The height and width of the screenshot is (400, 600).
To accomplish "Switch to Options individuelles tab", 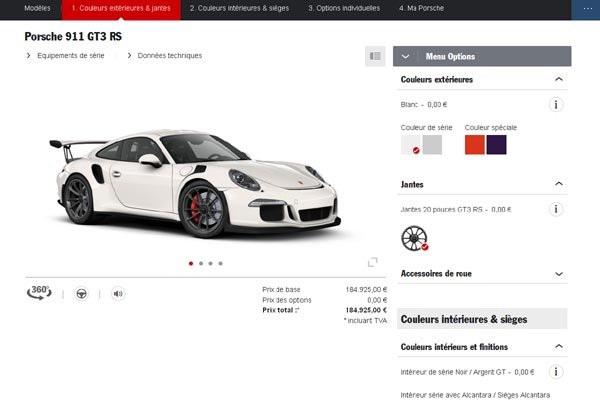I will (344, 8).
